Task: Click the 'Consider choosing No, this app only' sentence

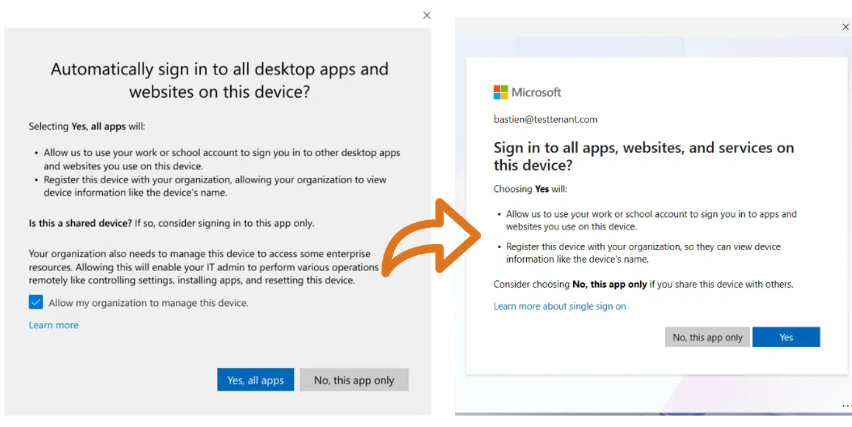Action: (x=643, y=284)
